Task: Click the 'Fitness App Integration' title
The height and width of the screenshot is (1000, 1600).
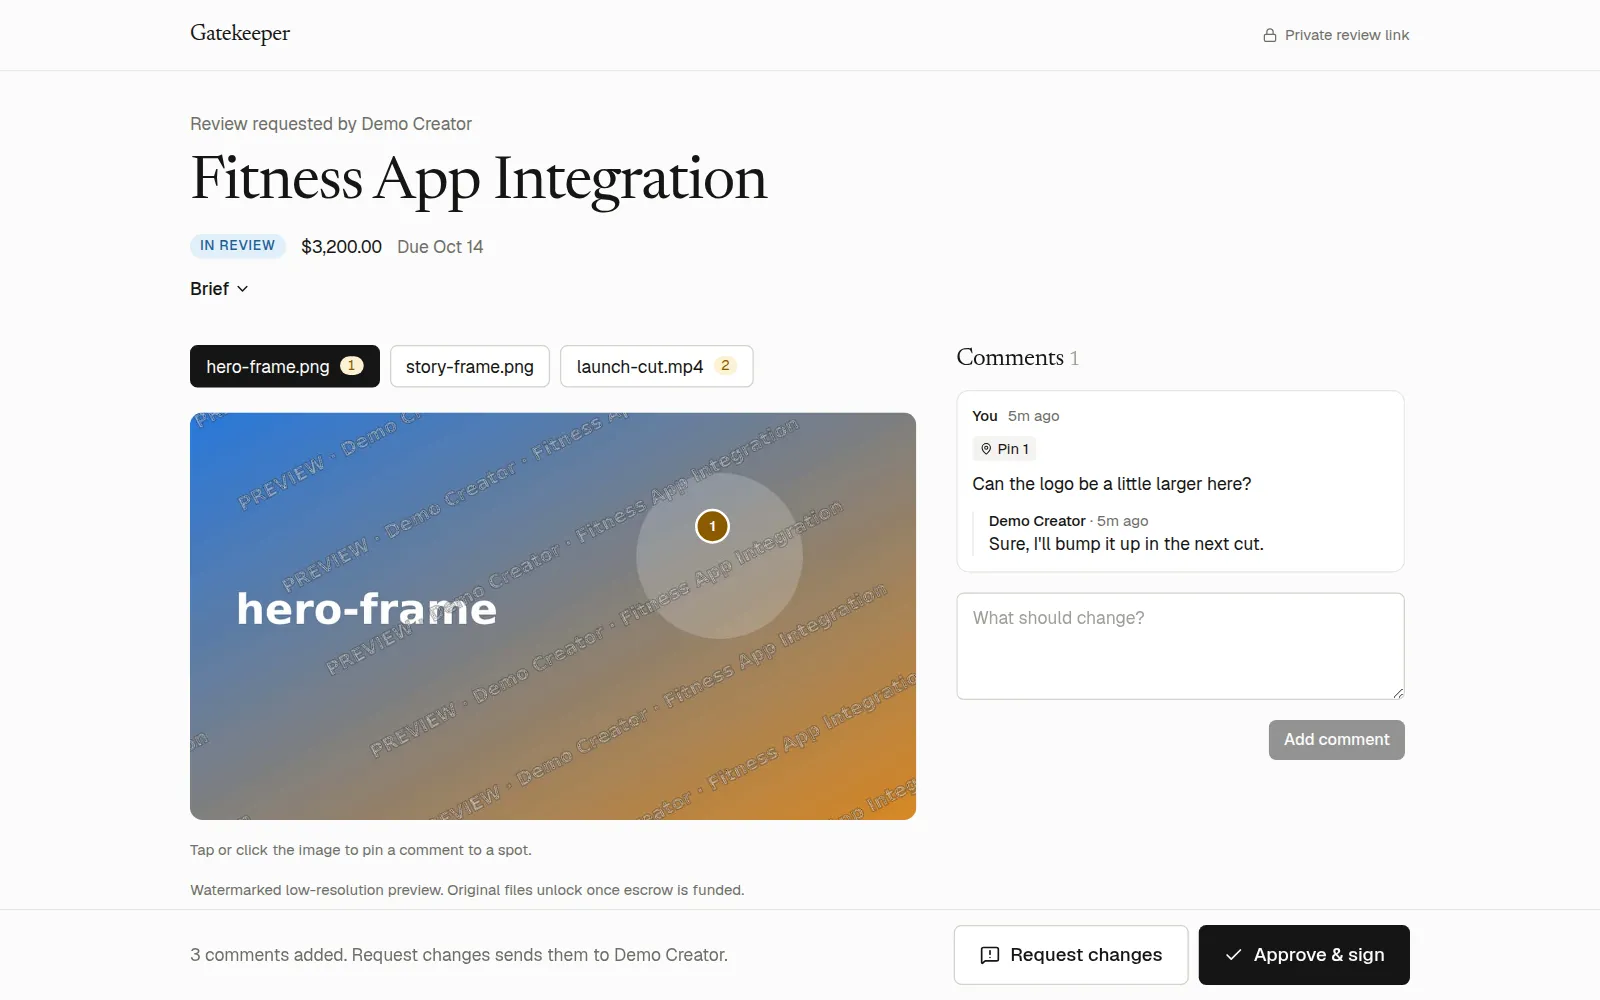Action: click(478, 179)
